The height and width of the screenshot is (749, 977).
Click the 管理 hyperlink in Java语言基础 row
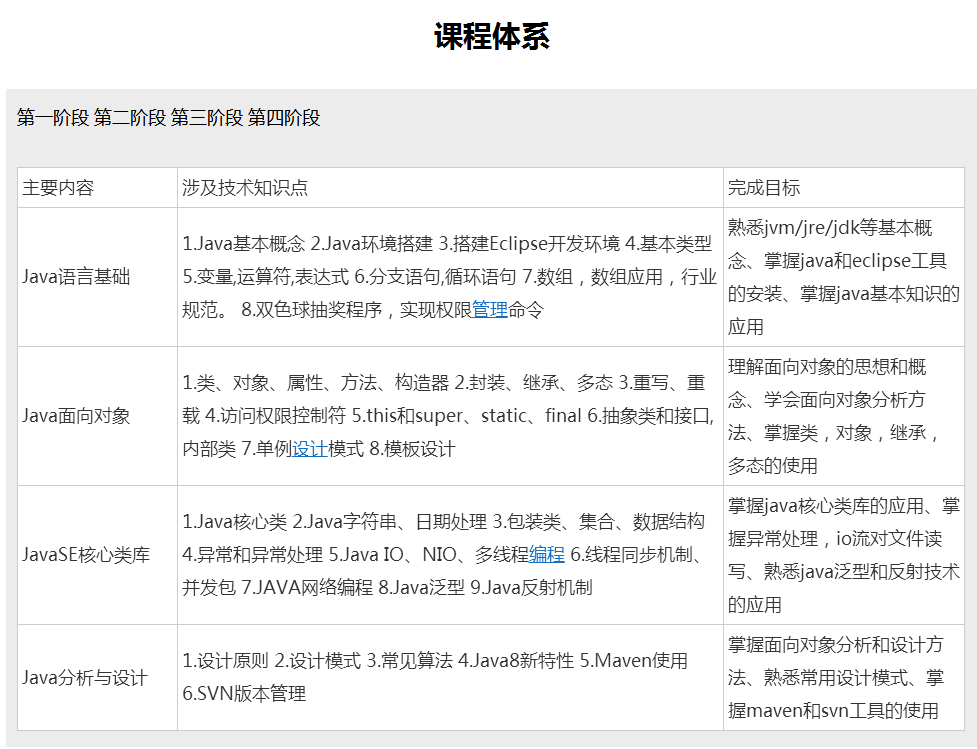[x=490, y=310]
